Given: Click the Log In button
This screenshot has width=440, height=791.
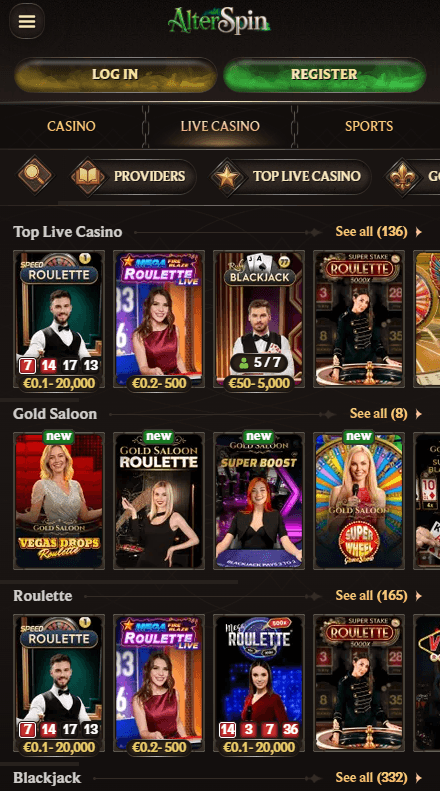Looking at the screenshot, I should [115, 75].
